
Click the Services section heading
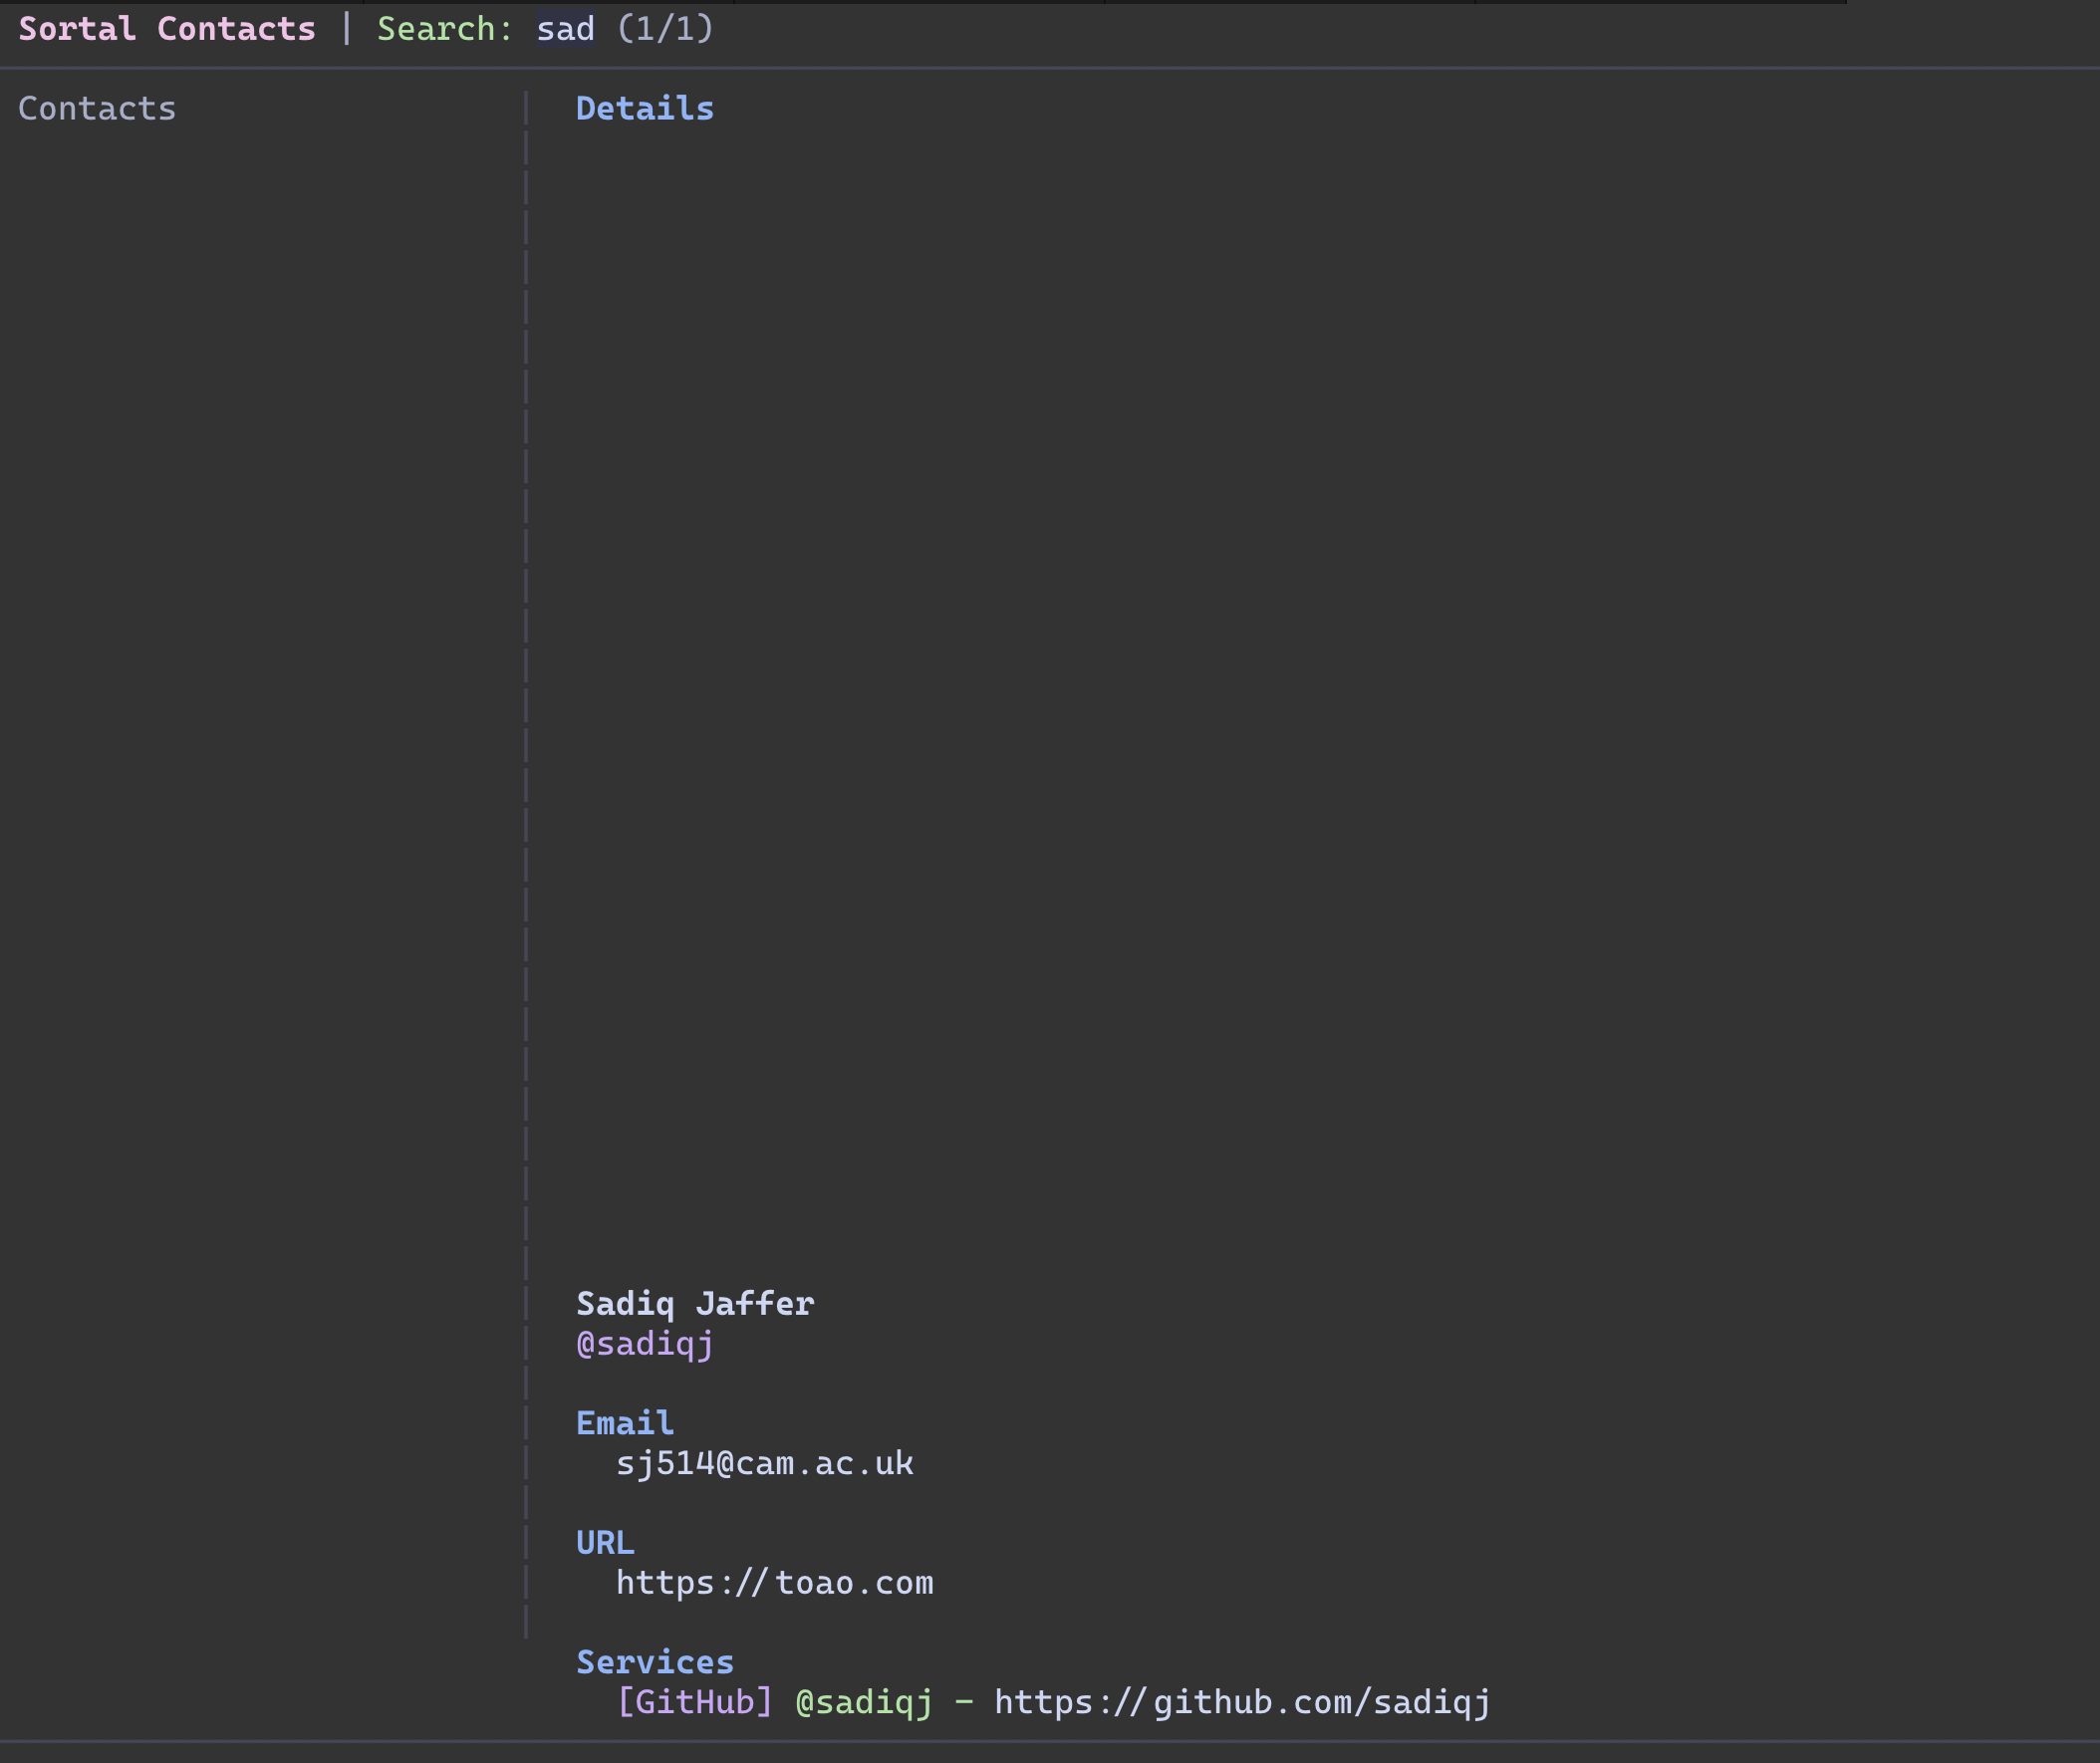654,1661
